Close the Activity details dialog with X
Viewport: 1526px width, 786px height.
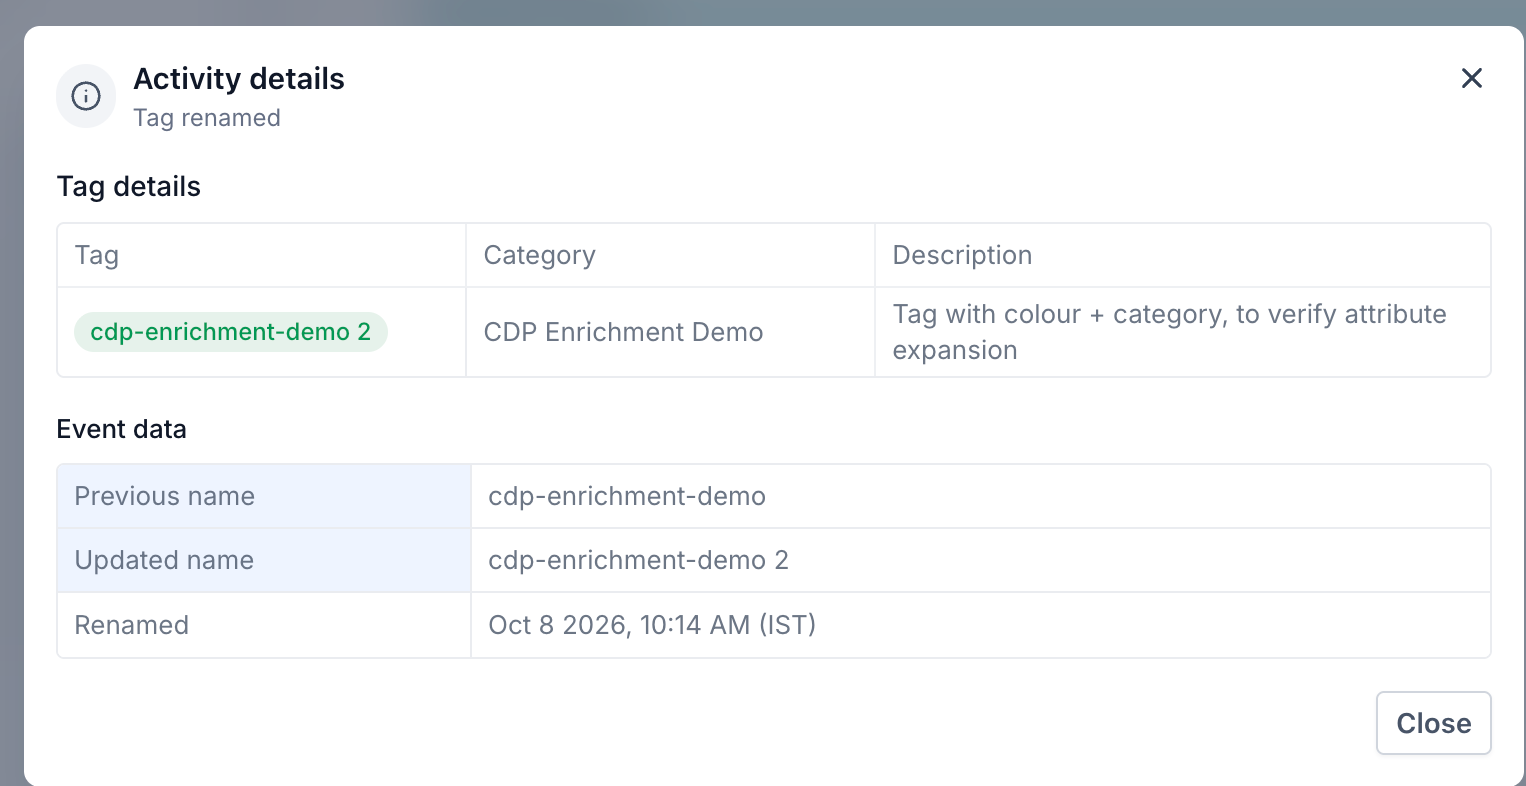pyautogui.click(x=1471, y=78)
